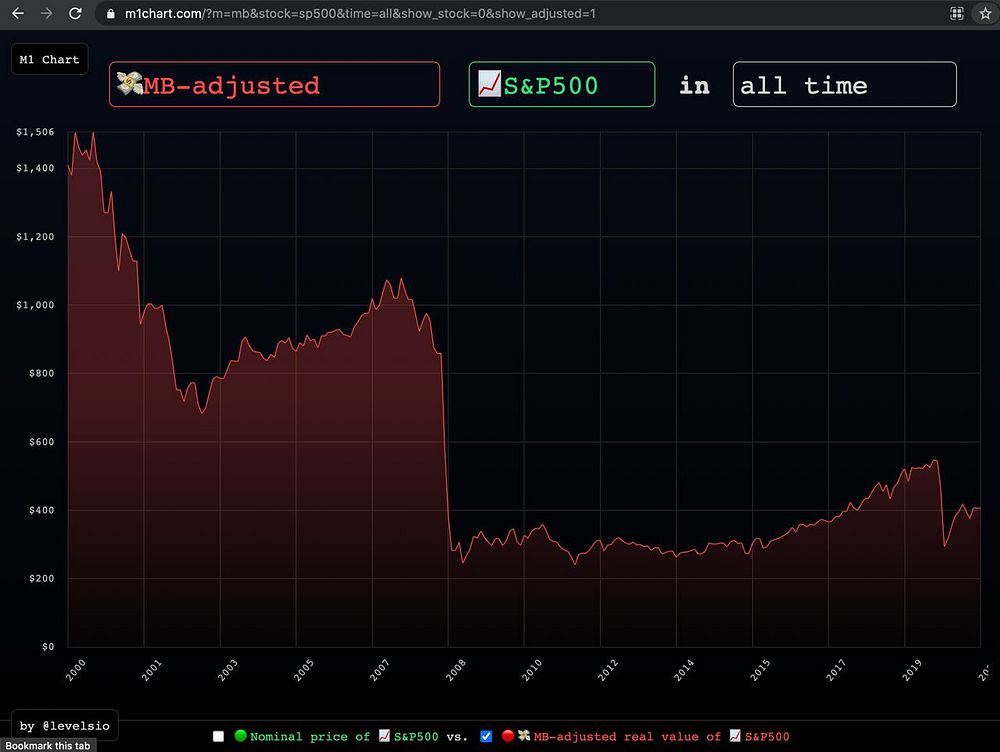Screen dimensions: 1000x752
Task: Click the 2014 x-axis year label
Action: [x=684, y=670]
